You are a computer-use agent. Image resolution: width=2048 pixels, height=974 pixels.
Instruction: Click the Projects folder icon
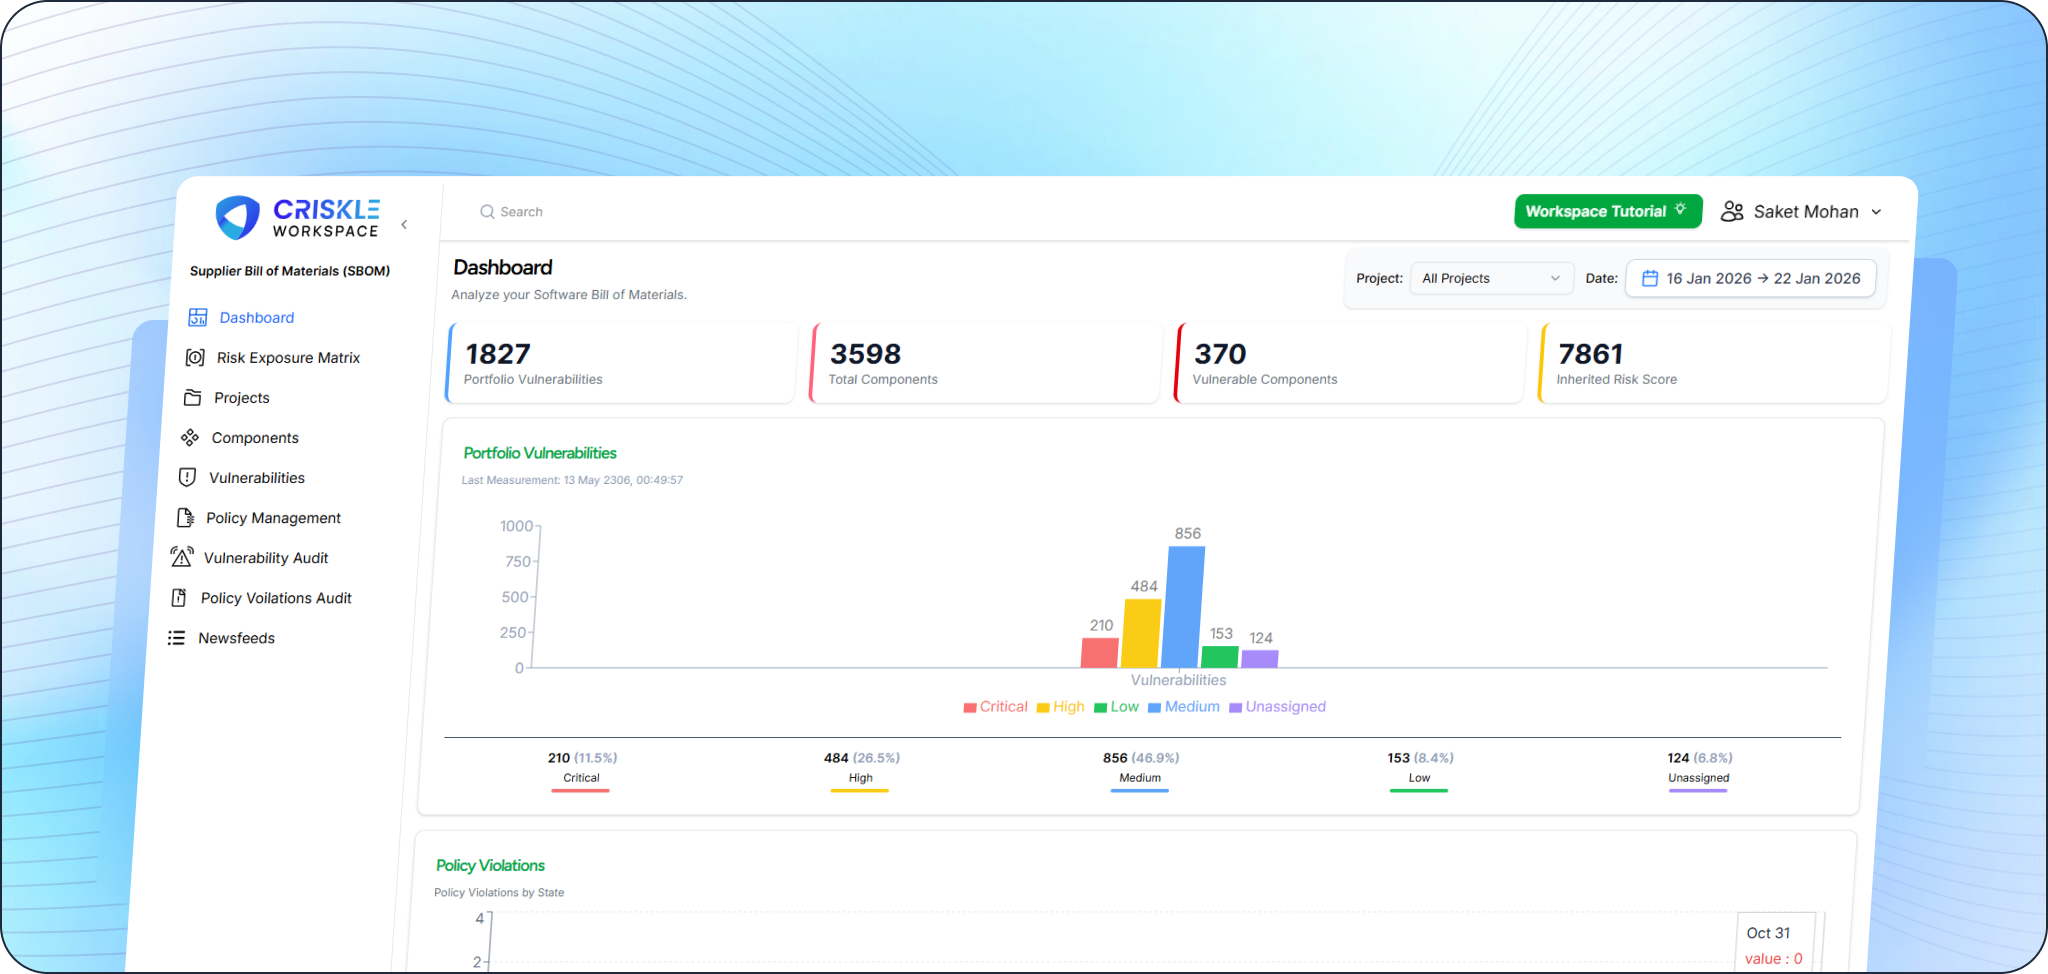click(x=193, y=397)
